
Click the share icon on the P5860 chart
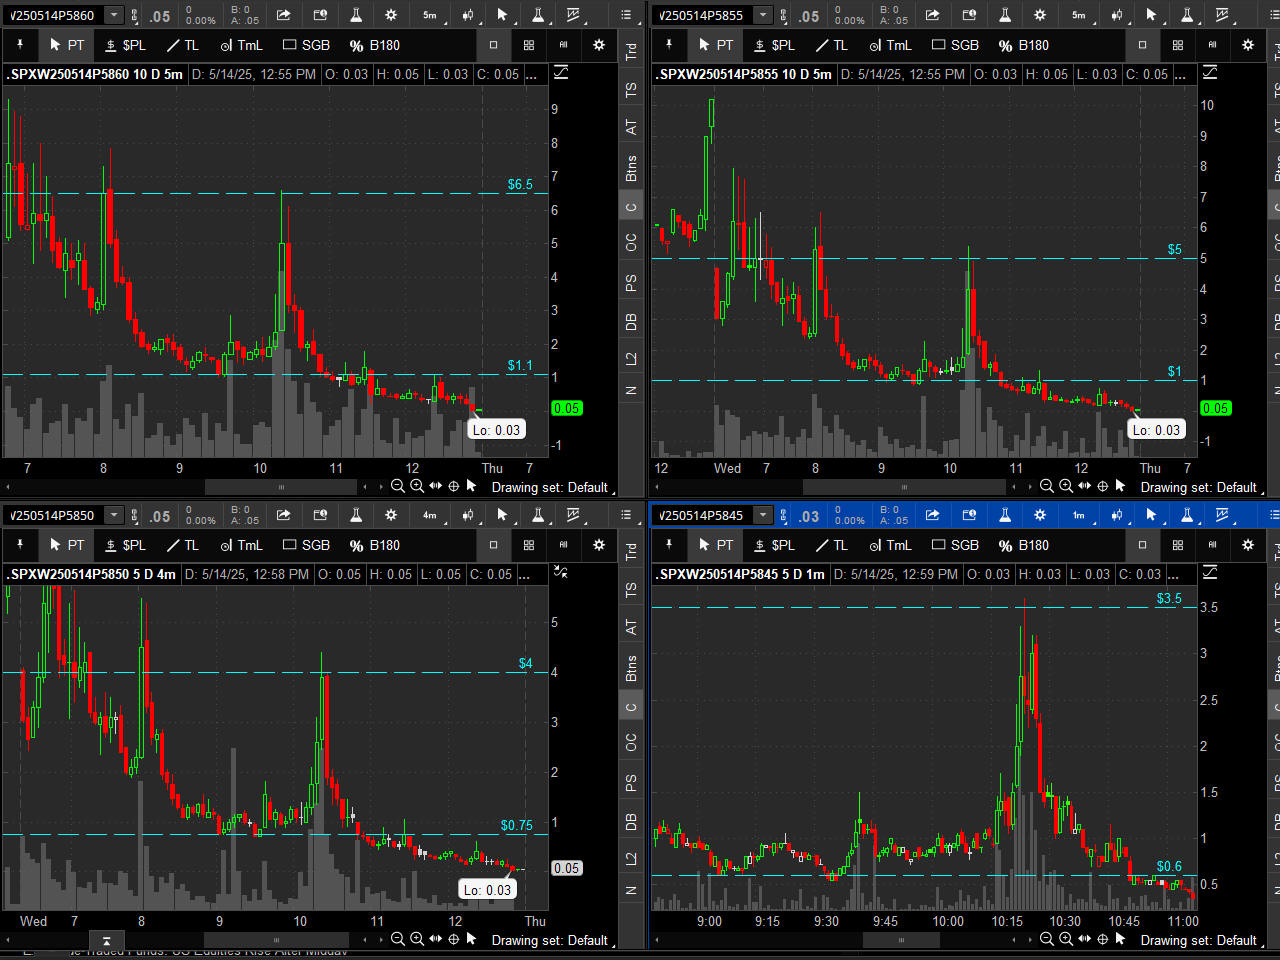[x=284, y=15]
